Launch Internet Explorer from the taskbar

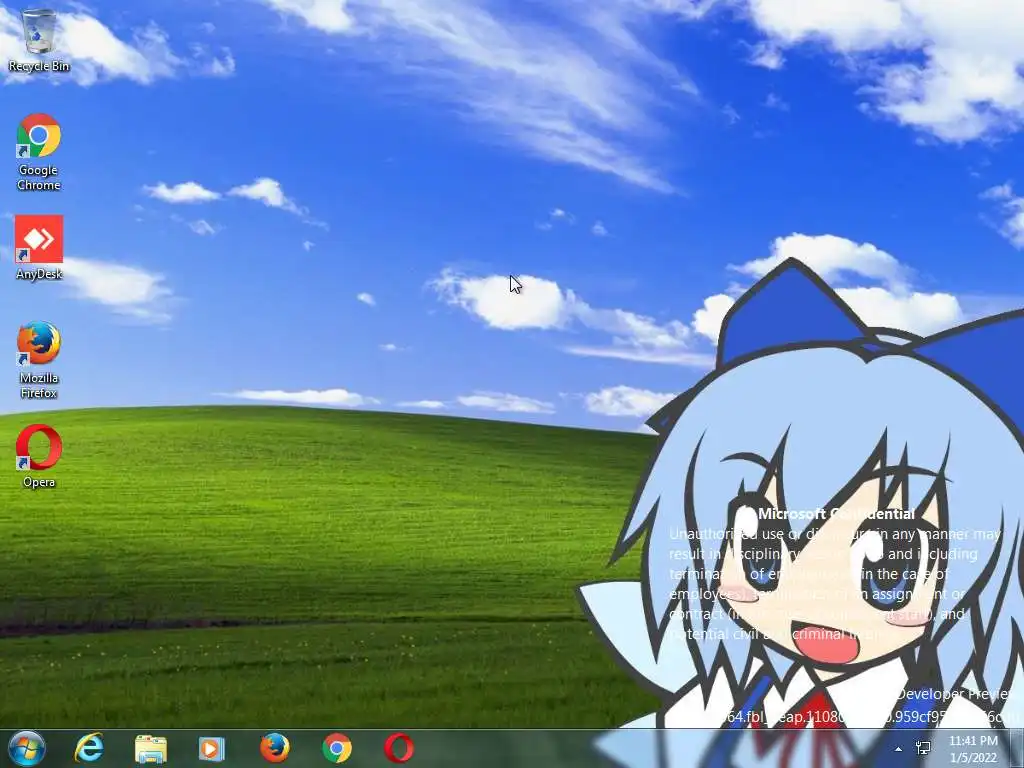(x=89, y=748)
